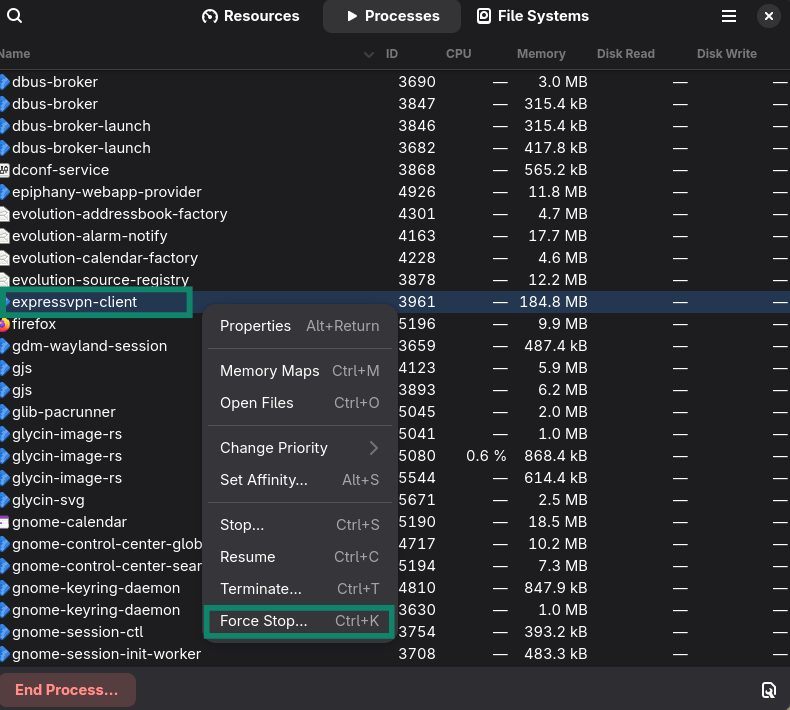Screen dimensions: 790x710
Task: Click the glib-pacrunner process icon
Action: pos(4,412)
